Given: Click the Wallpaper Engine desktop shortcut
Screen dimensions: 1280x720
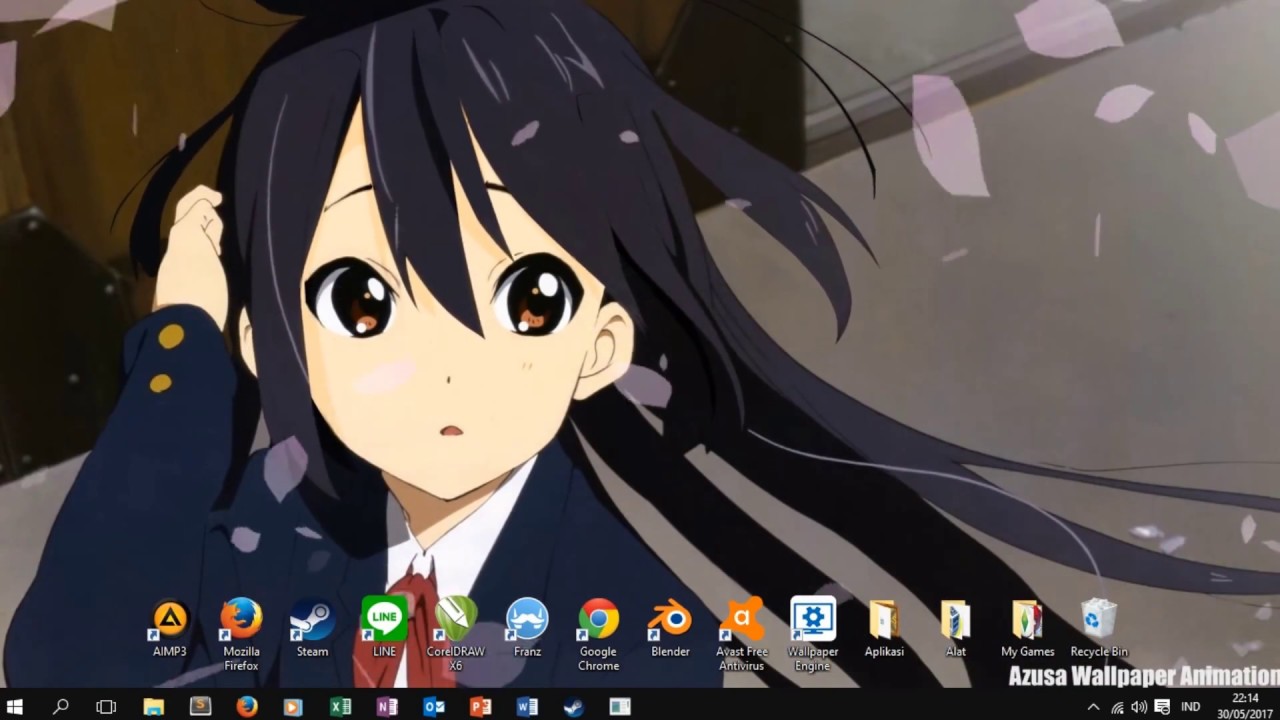Looking at the screenshot, I should point(813,635).
